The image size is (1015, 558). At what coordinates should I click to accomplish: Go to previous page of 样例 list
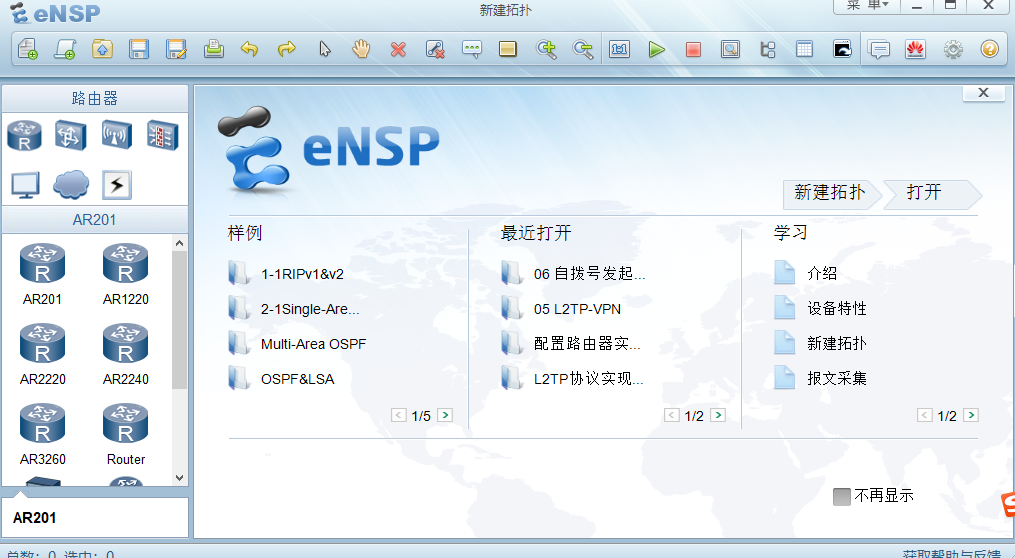399,415
